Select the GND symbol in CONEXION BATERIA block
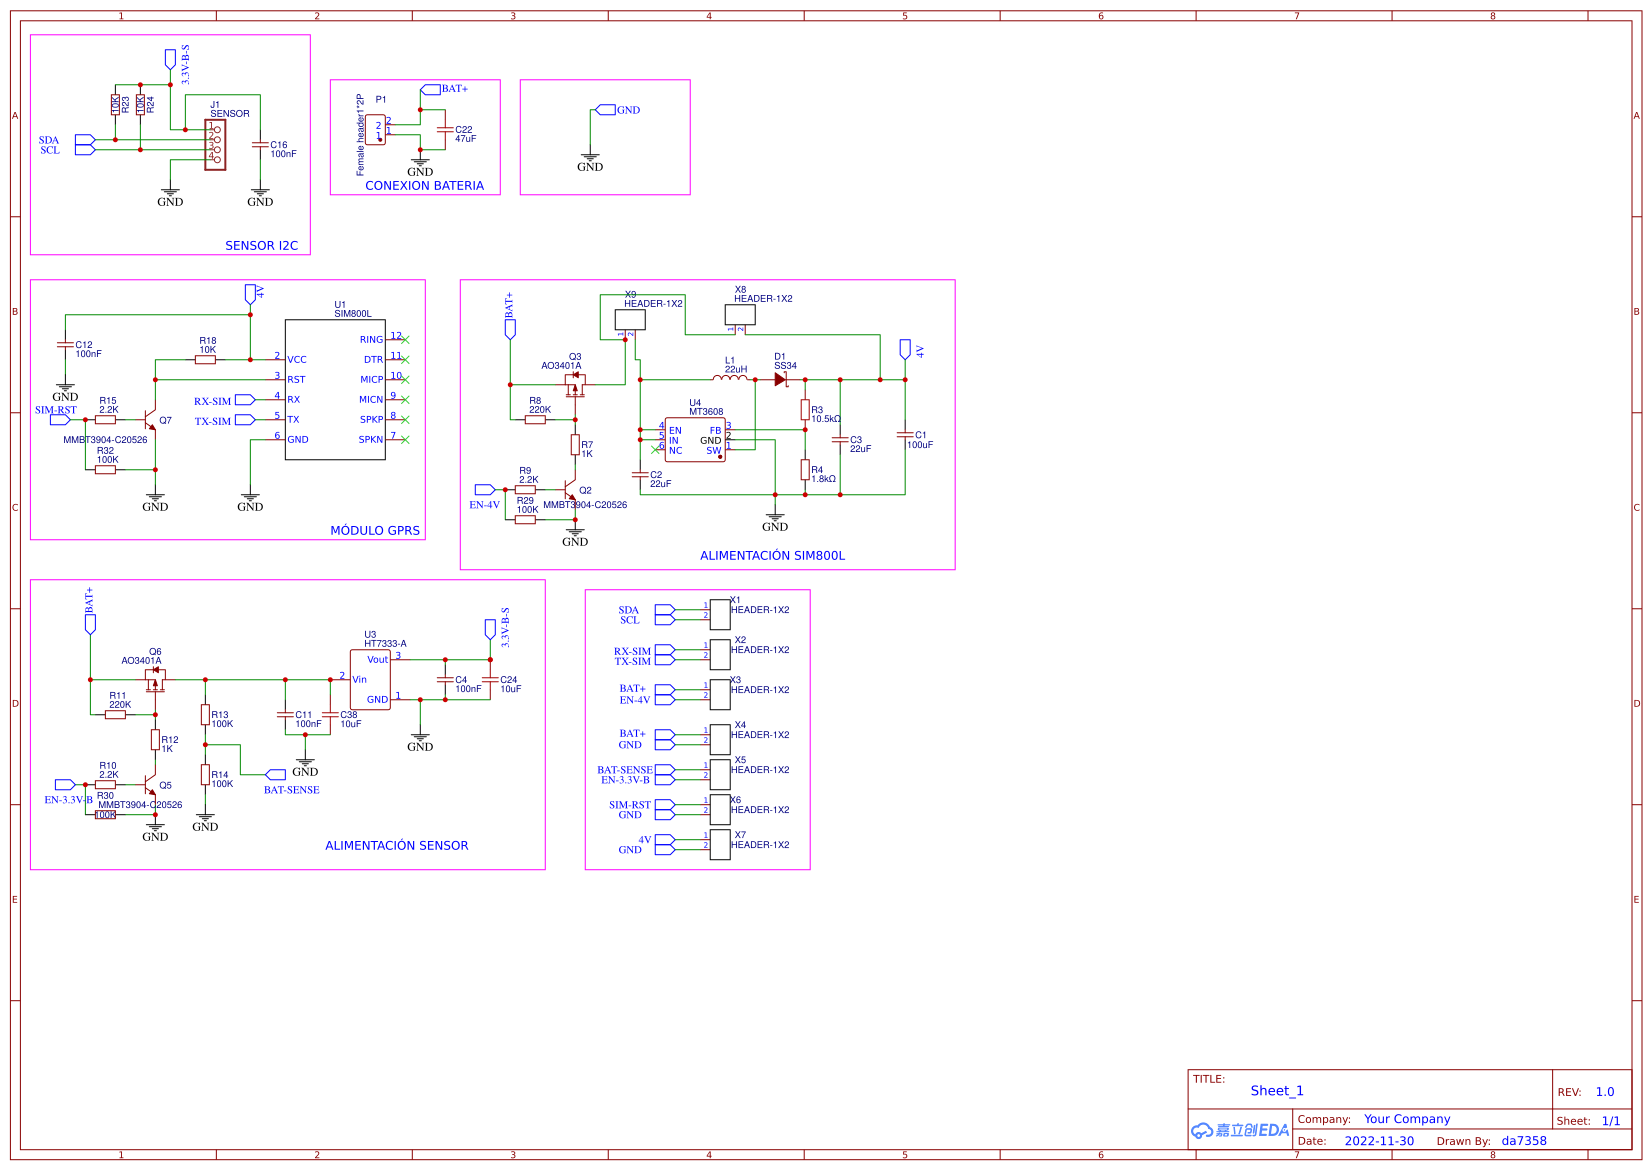1652x1170 pixels. (x=420, y=162)
